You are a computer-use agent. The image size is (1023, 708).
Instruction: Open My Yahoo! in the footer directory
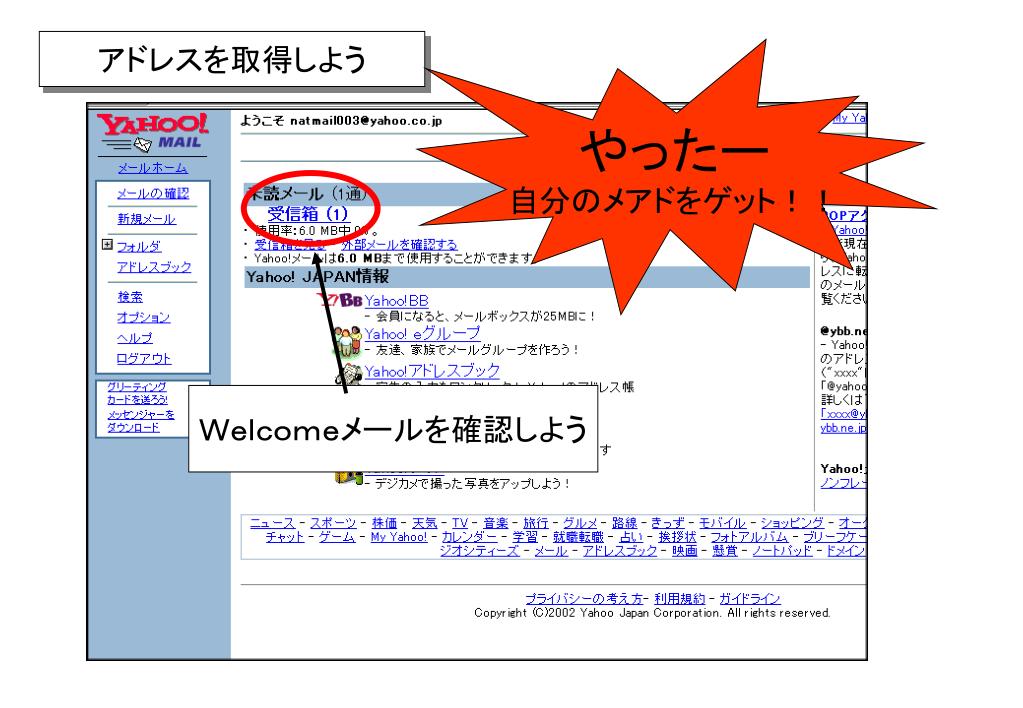(399, 536)
